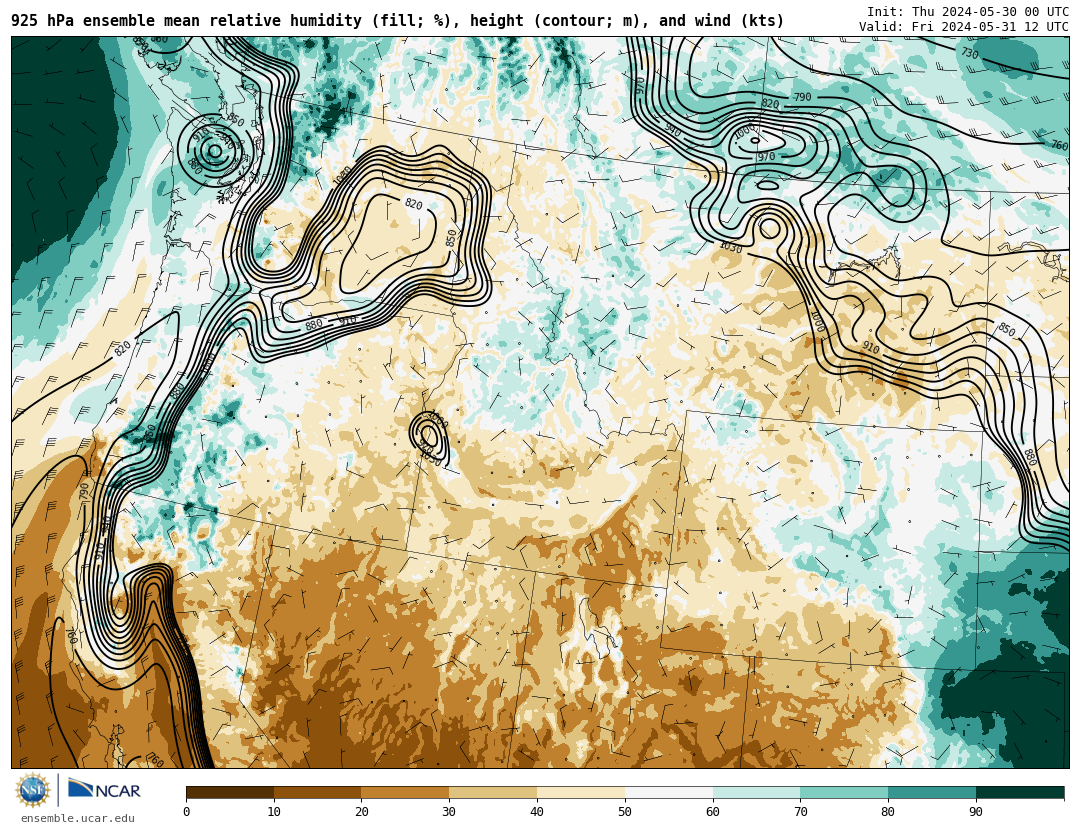1080x831 pixels.
Task: Click the 30-40 tan colorbar segment
Action: [x=493, y=793]
